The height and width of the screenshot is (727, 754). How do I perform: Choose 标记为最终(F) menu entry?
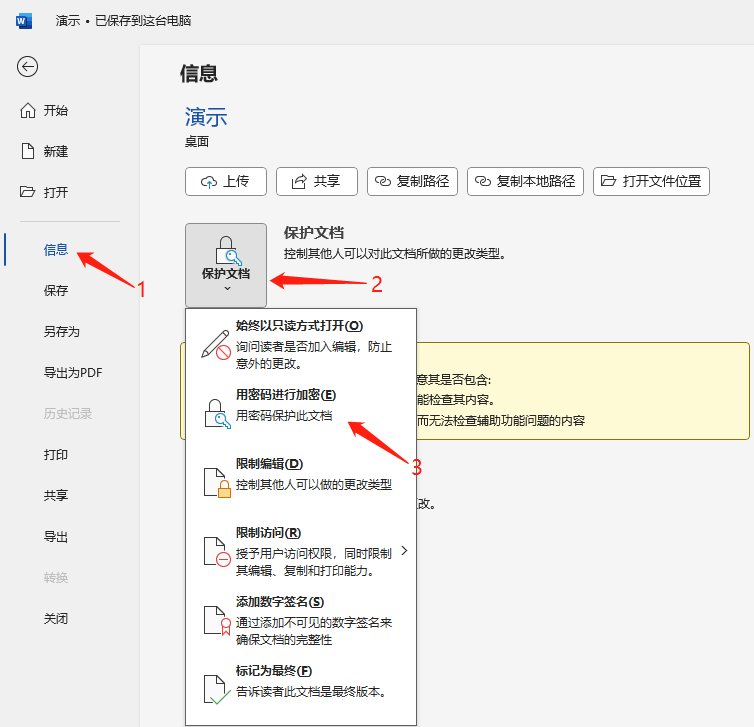point(301,689)
